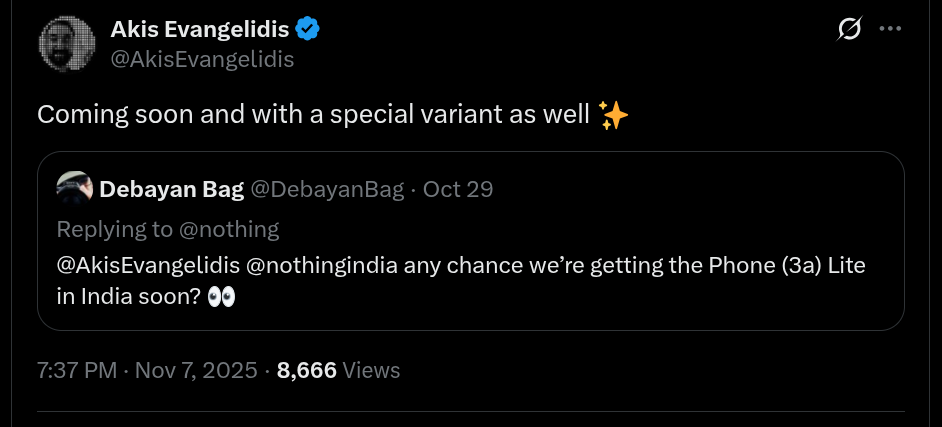Click the eyes emoji in the quoted post

point(220,297)
